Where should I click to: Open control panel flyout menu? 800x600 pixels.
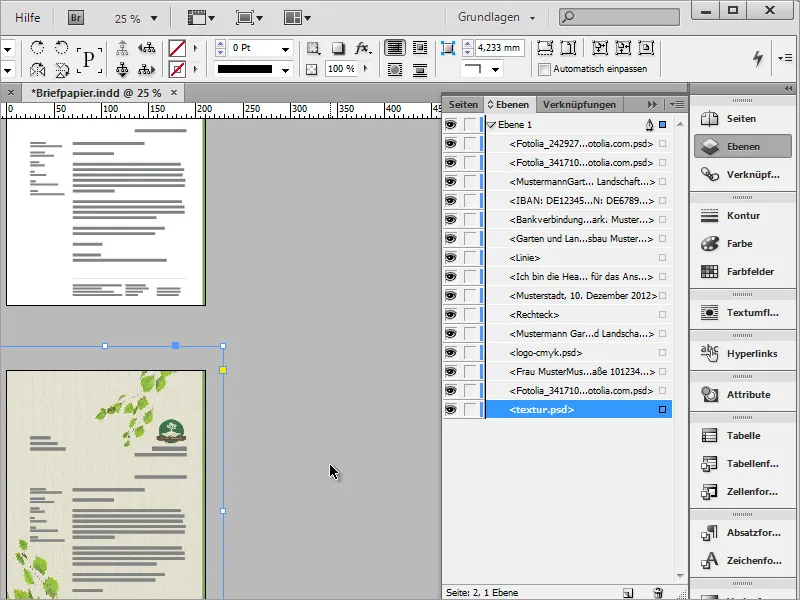pyautogui.click(x=785, y=58)
